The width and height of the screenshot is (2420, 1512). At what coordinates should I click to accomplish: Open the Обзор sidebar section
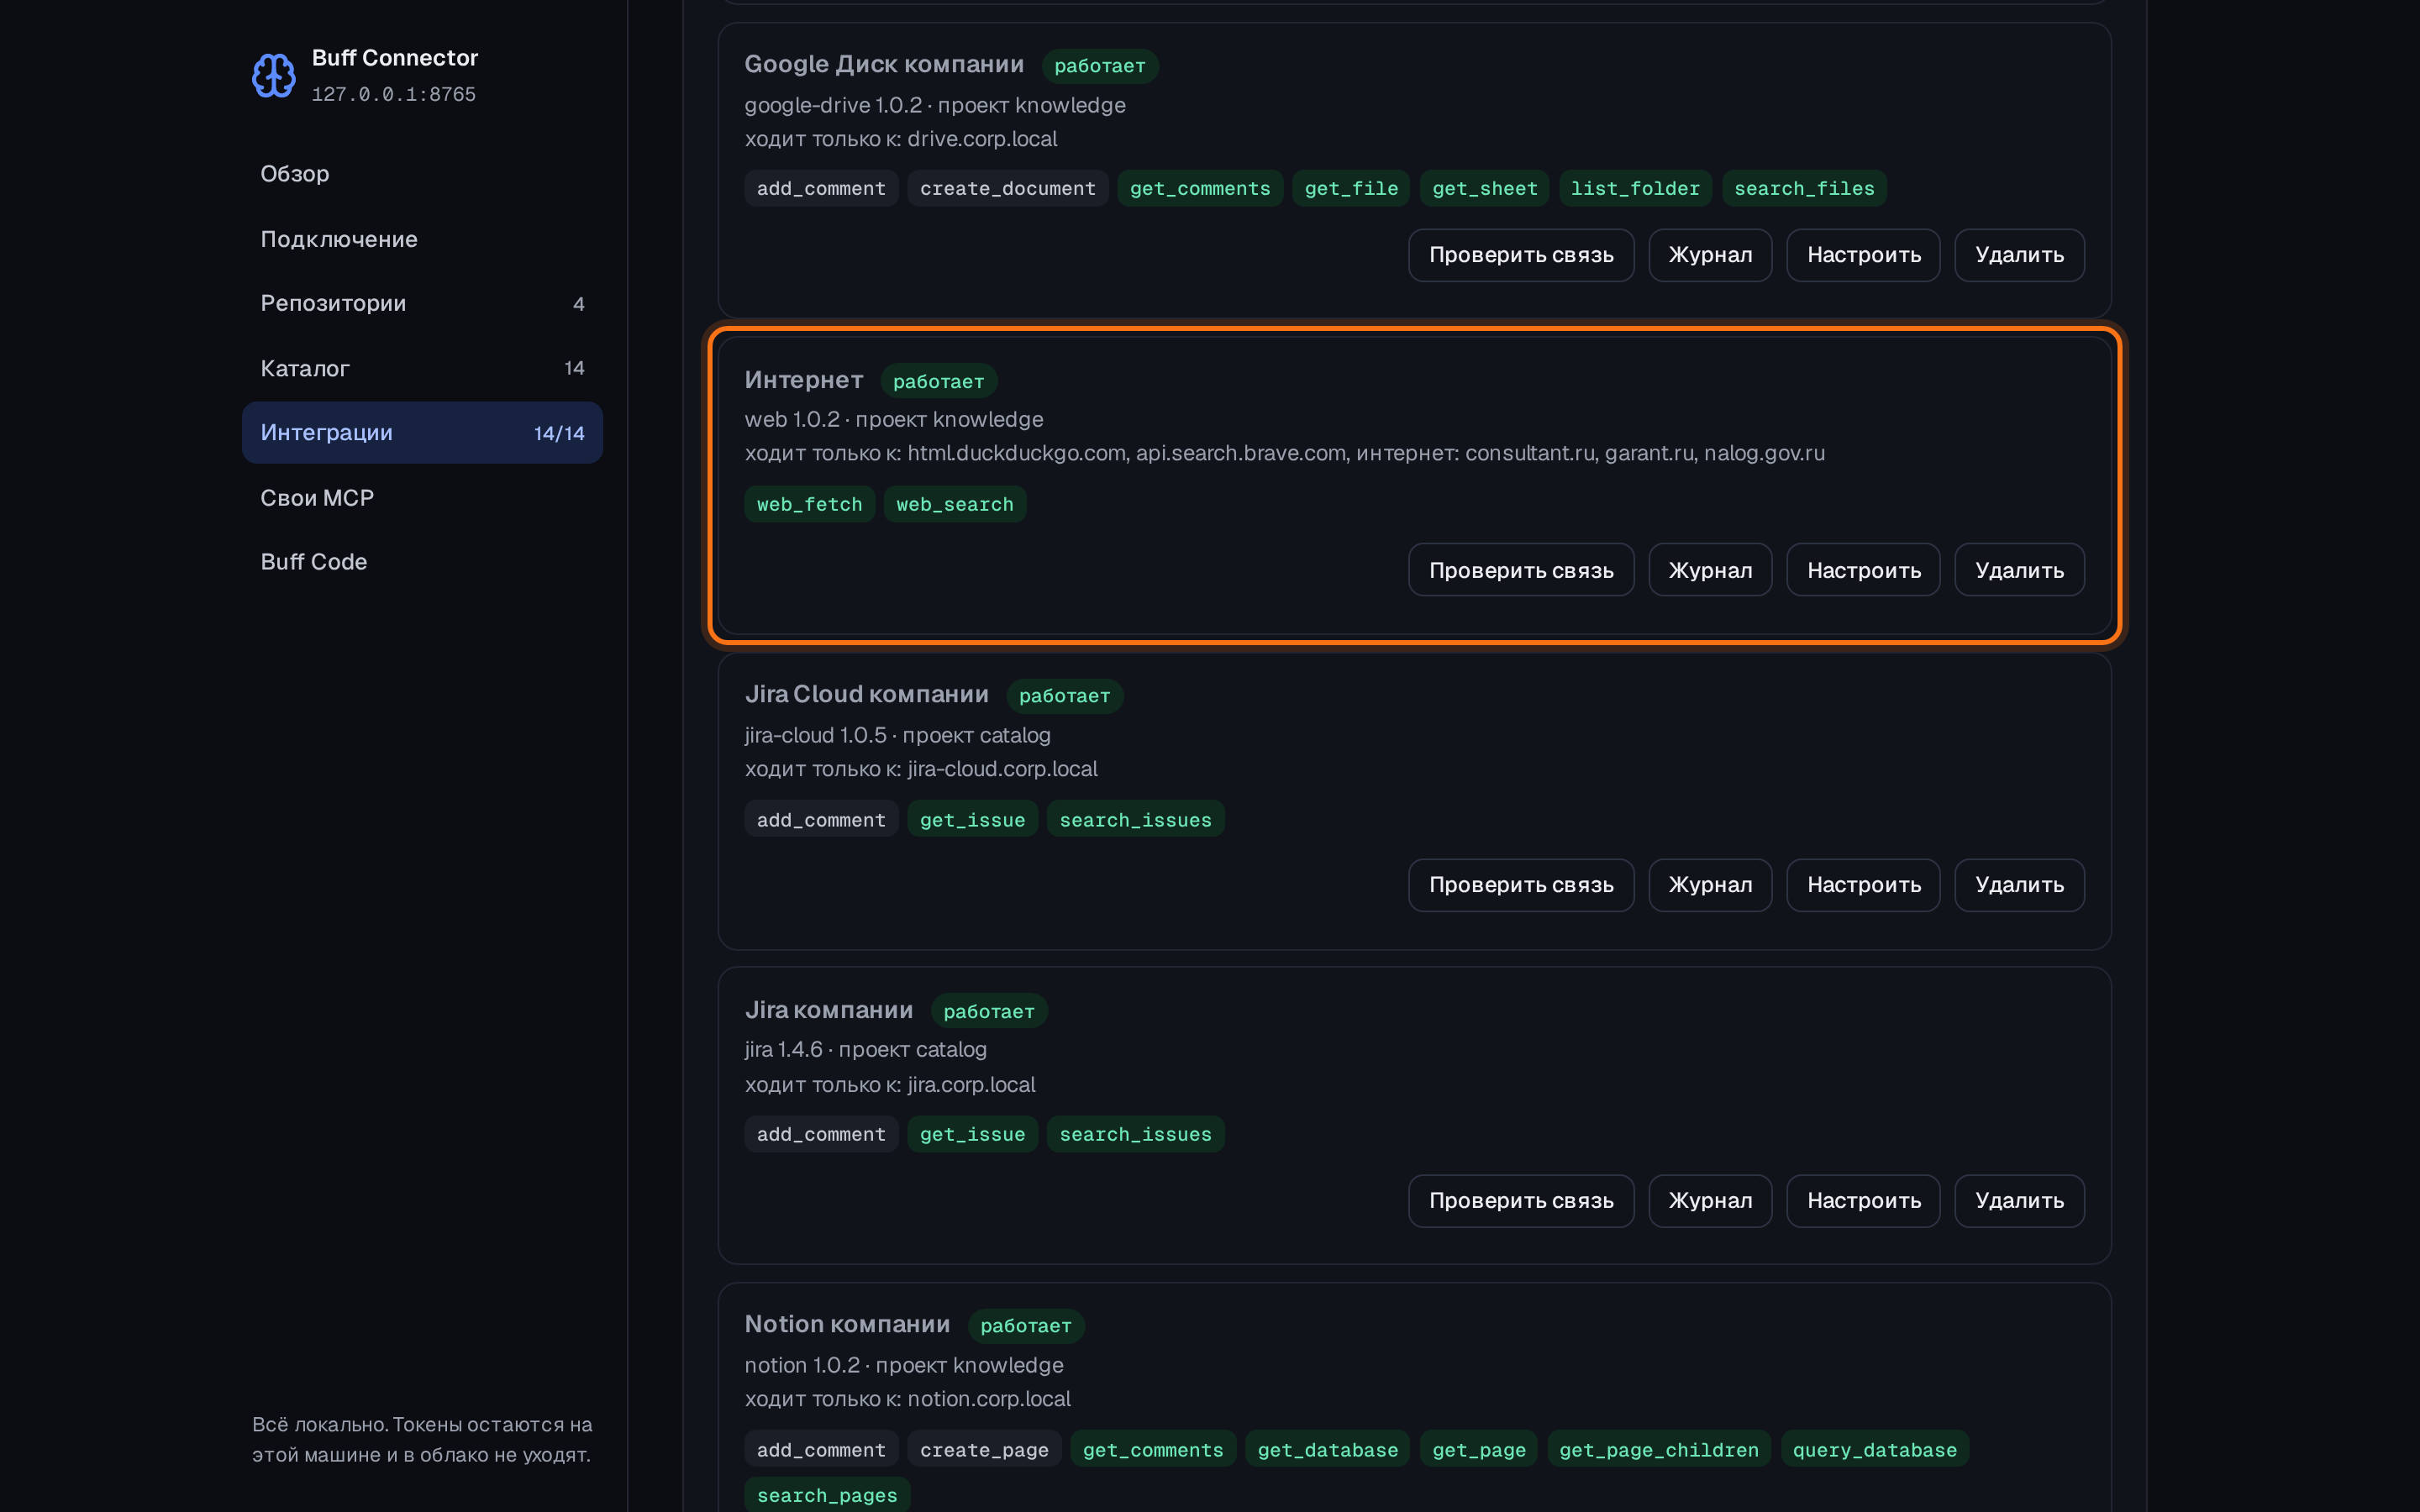pyautogui.click(x=422, y=174)
